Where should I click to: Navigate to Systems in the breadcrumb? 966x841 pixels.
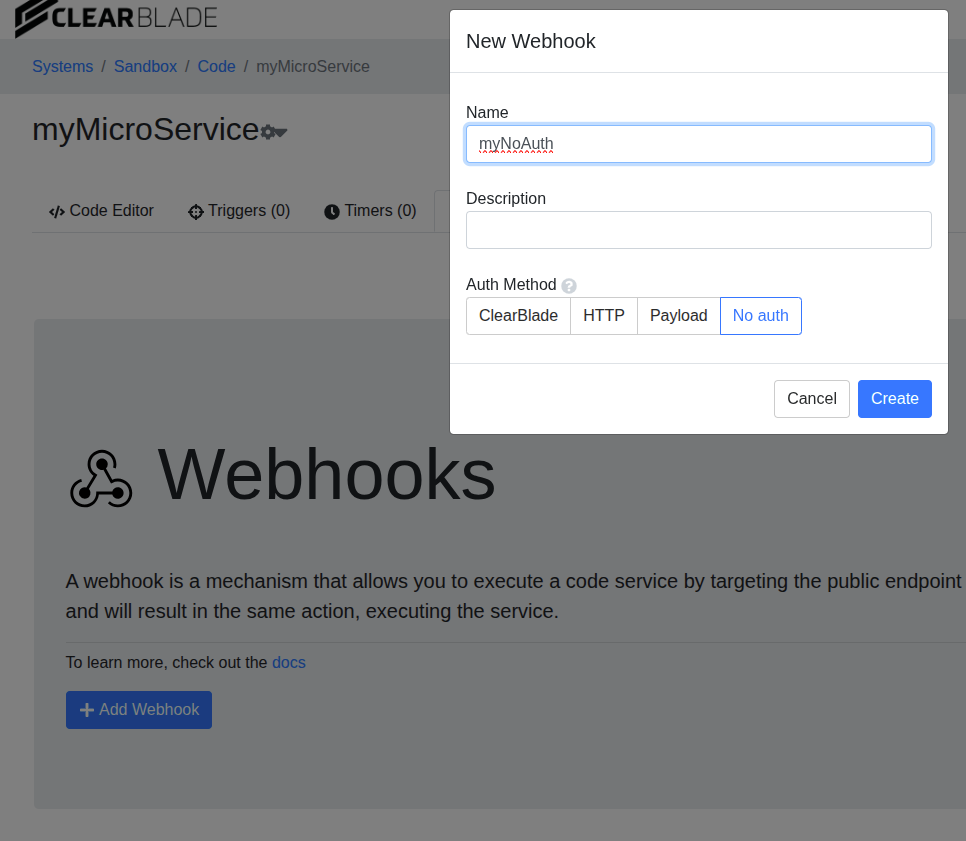pyautogui.click(x=62, y=67)
